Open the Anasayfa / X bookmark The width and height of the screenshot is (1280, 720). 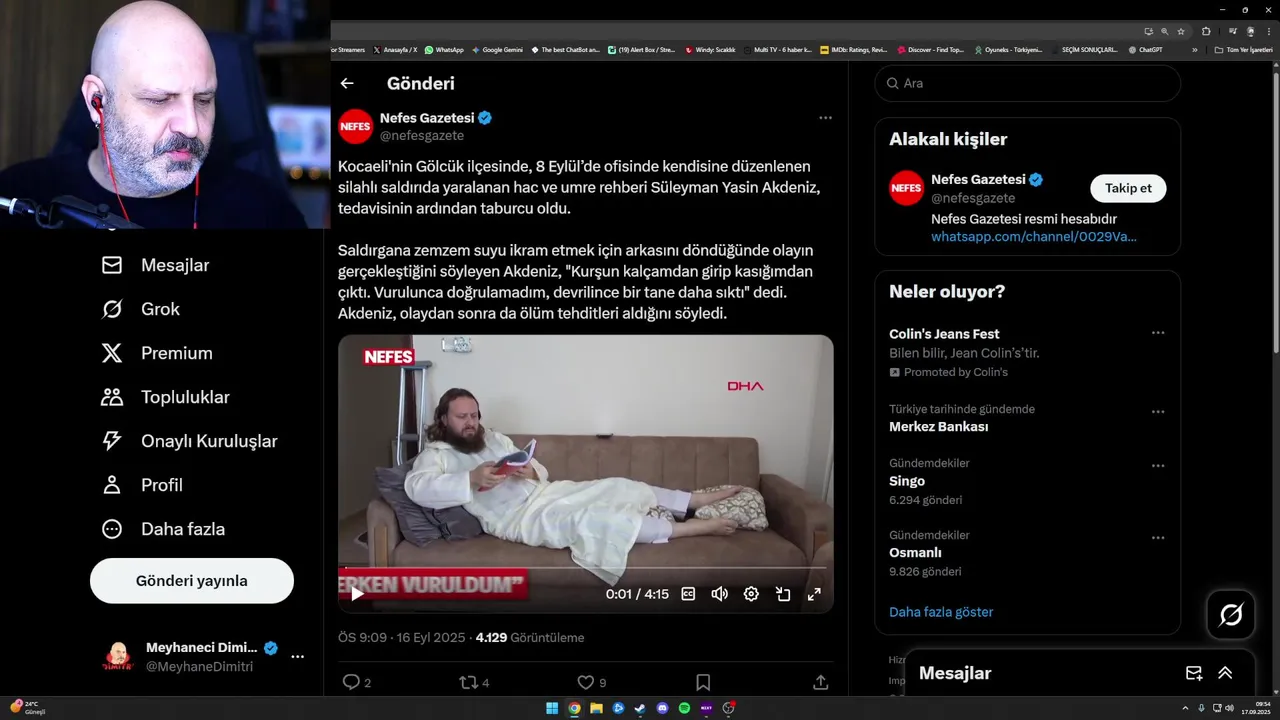[395, 49]
